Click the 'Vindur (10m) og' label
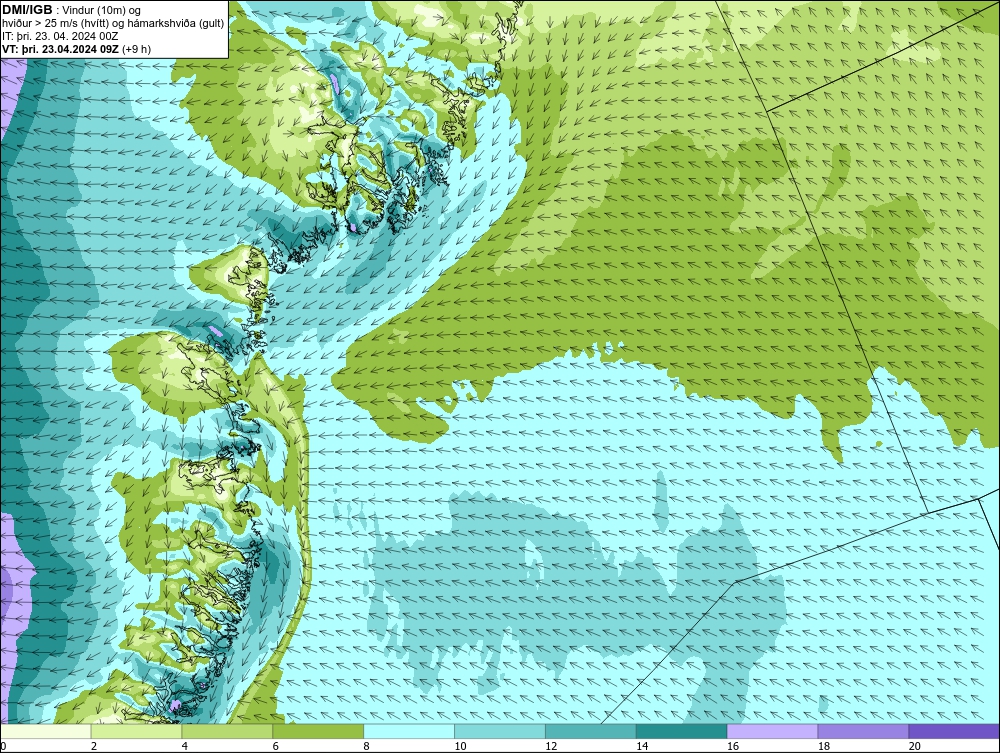The width and height of the screenshot is (1000, 753). point(102,10)
